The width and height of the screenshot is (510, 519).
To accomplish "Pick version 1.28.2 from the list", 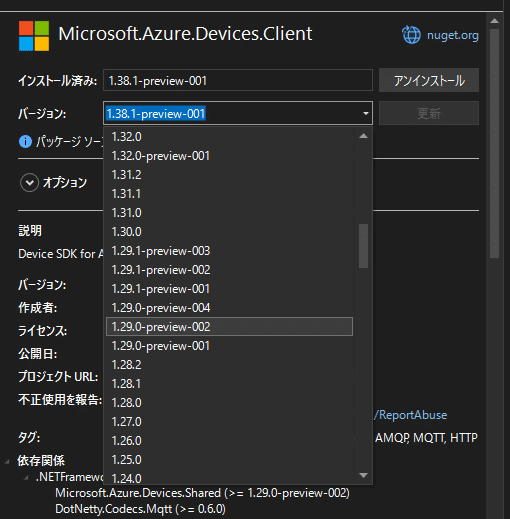I will click(229, 365).
